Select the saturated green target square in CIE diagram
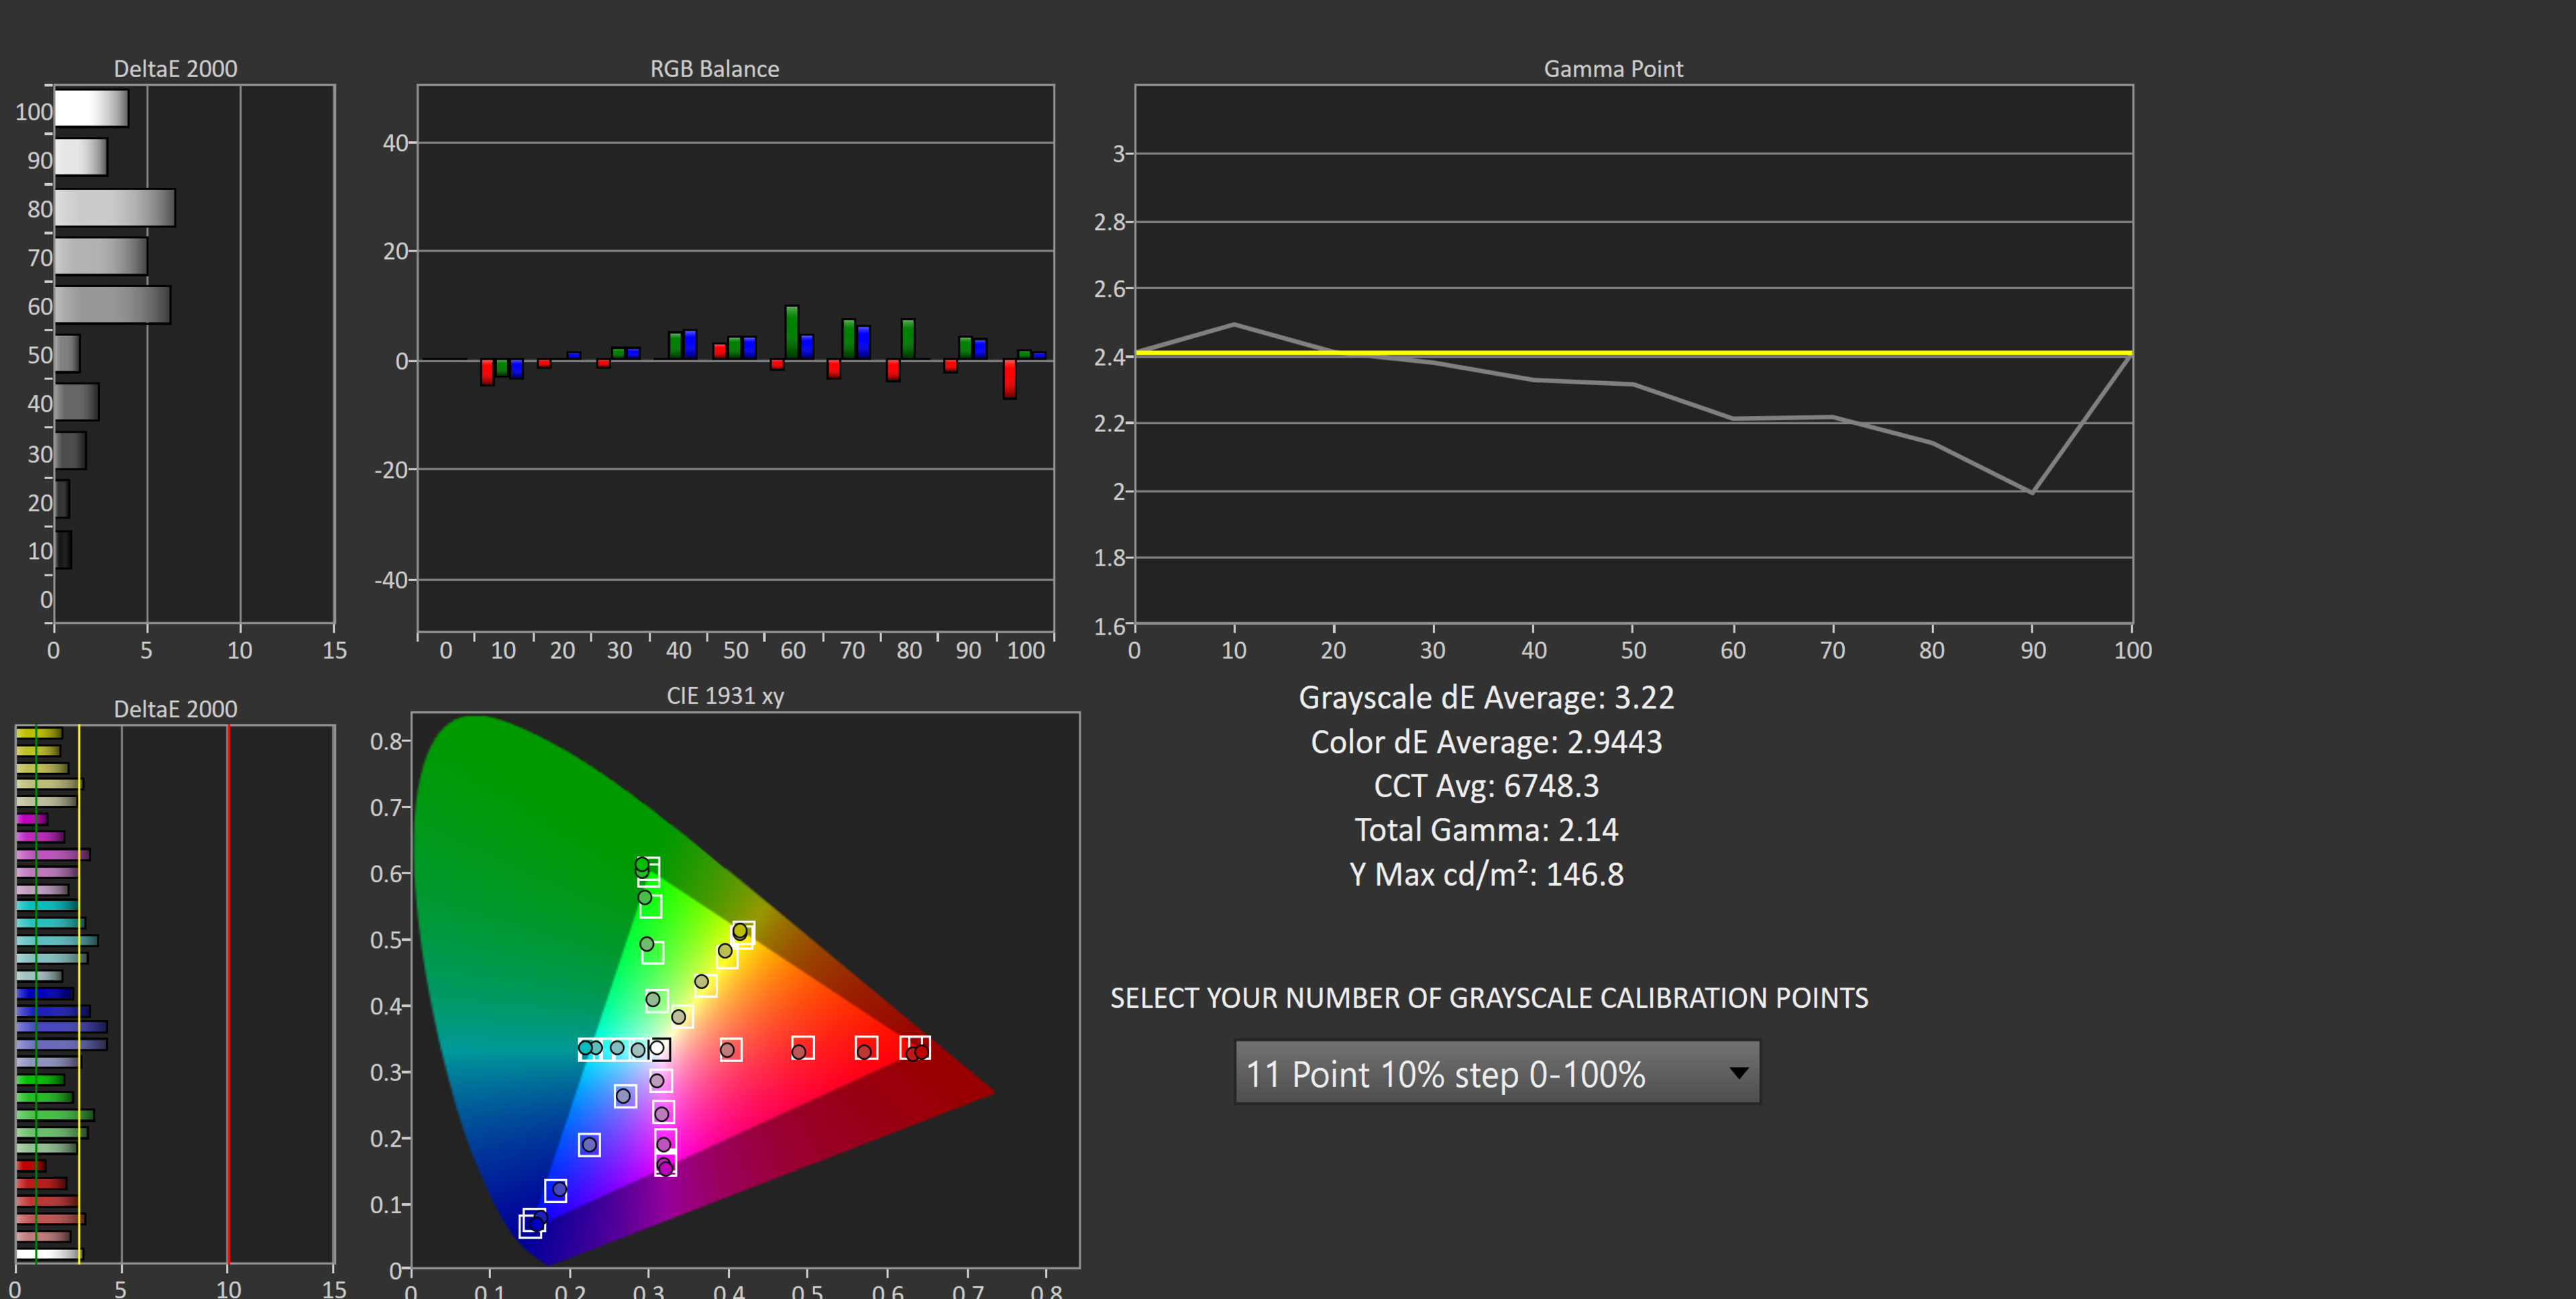 (x=648, y=869)
